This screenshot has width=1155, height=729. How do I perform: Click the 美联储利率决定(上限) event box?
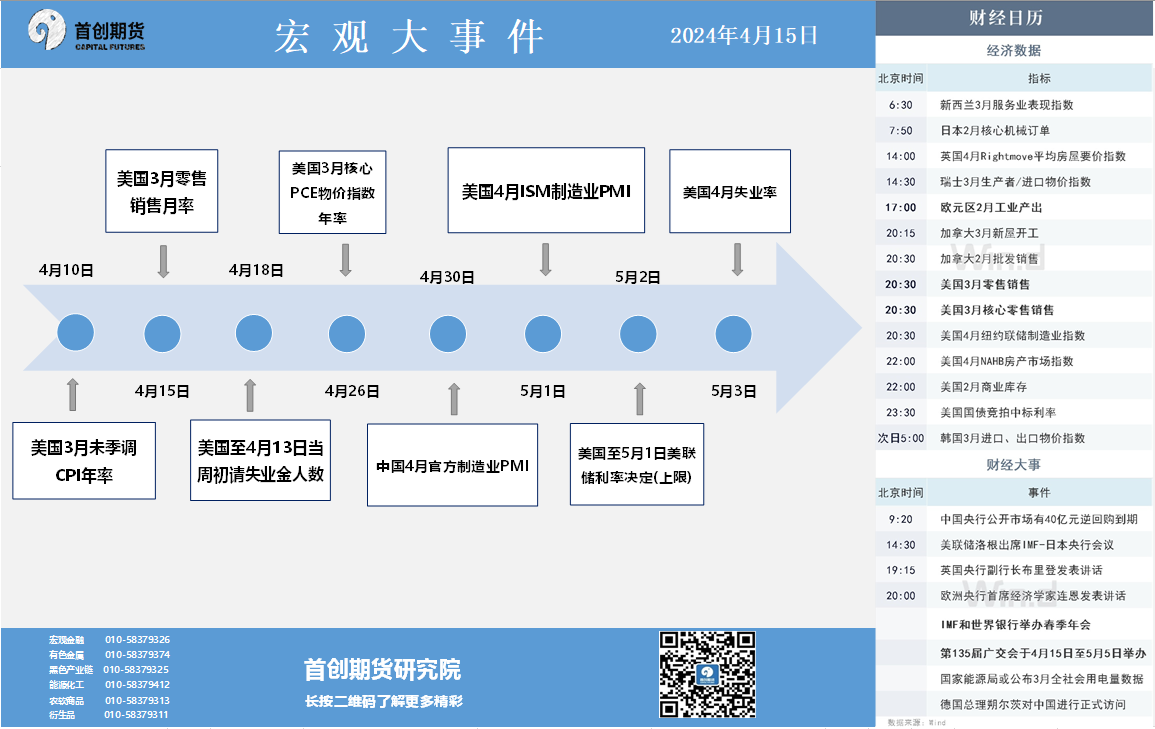click(x=637, y=464)
